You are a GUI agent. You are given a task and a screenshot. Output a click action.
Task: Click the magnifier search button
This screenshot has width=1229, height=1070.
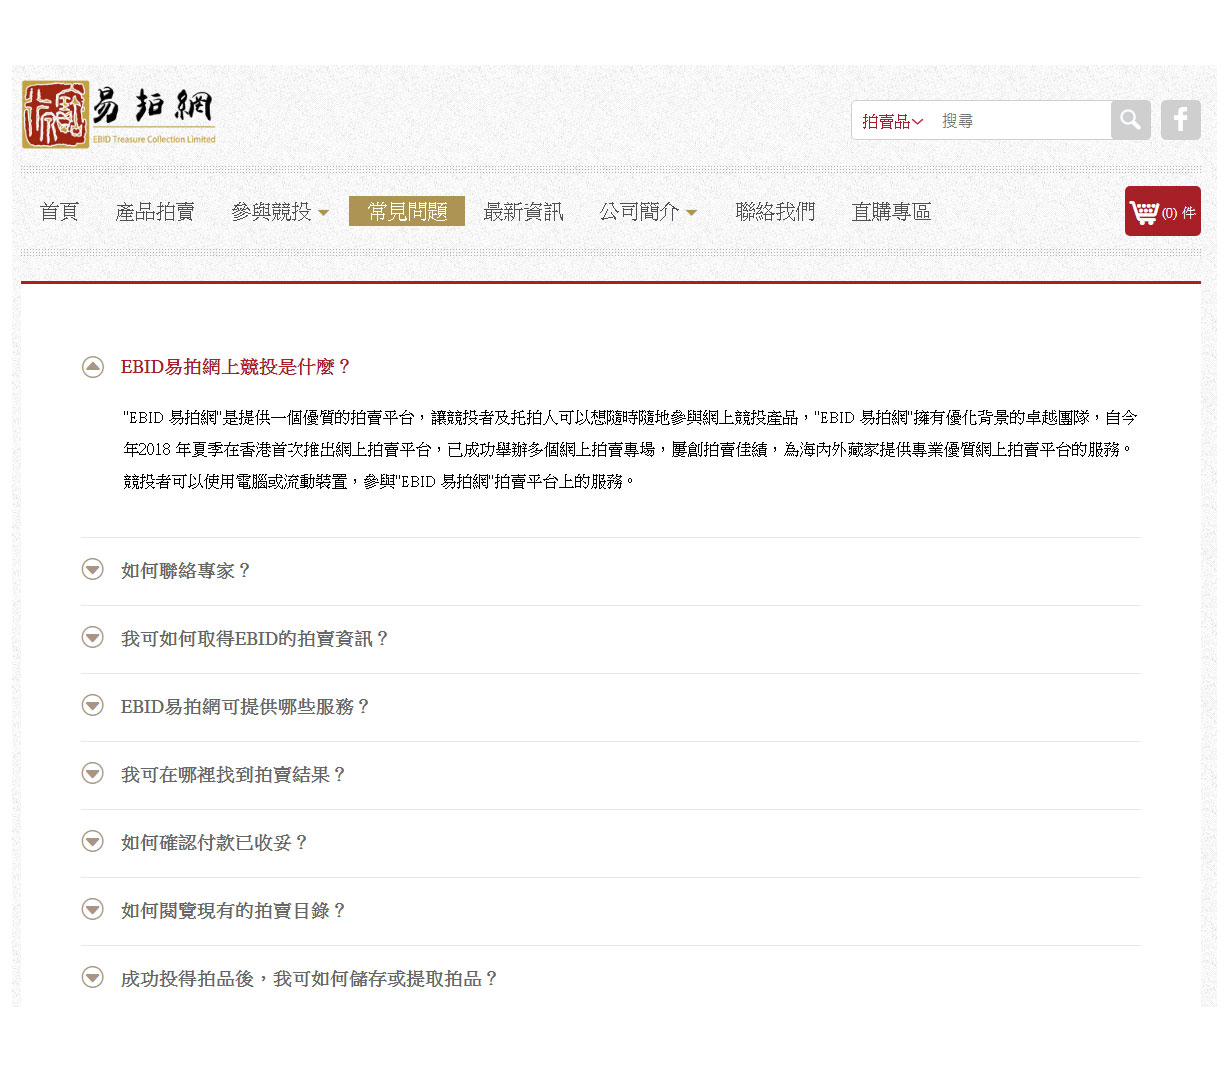click(1130, 120)
